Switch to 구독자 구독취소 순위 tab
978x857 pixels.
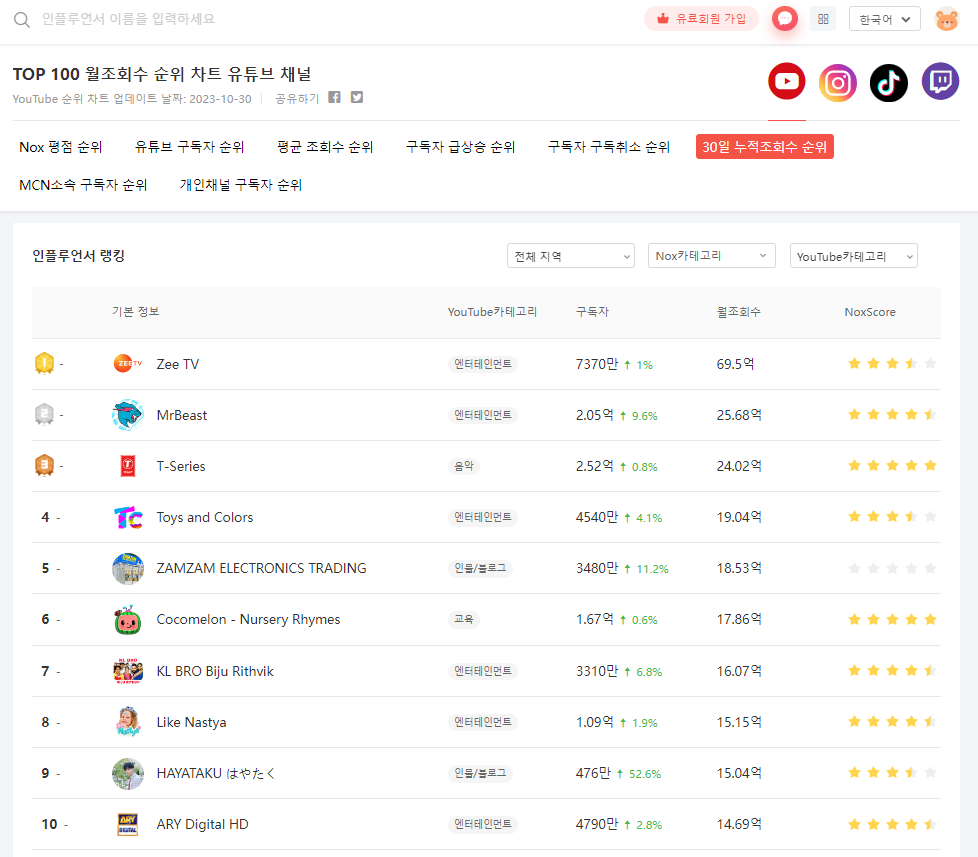tap(609, 147)
